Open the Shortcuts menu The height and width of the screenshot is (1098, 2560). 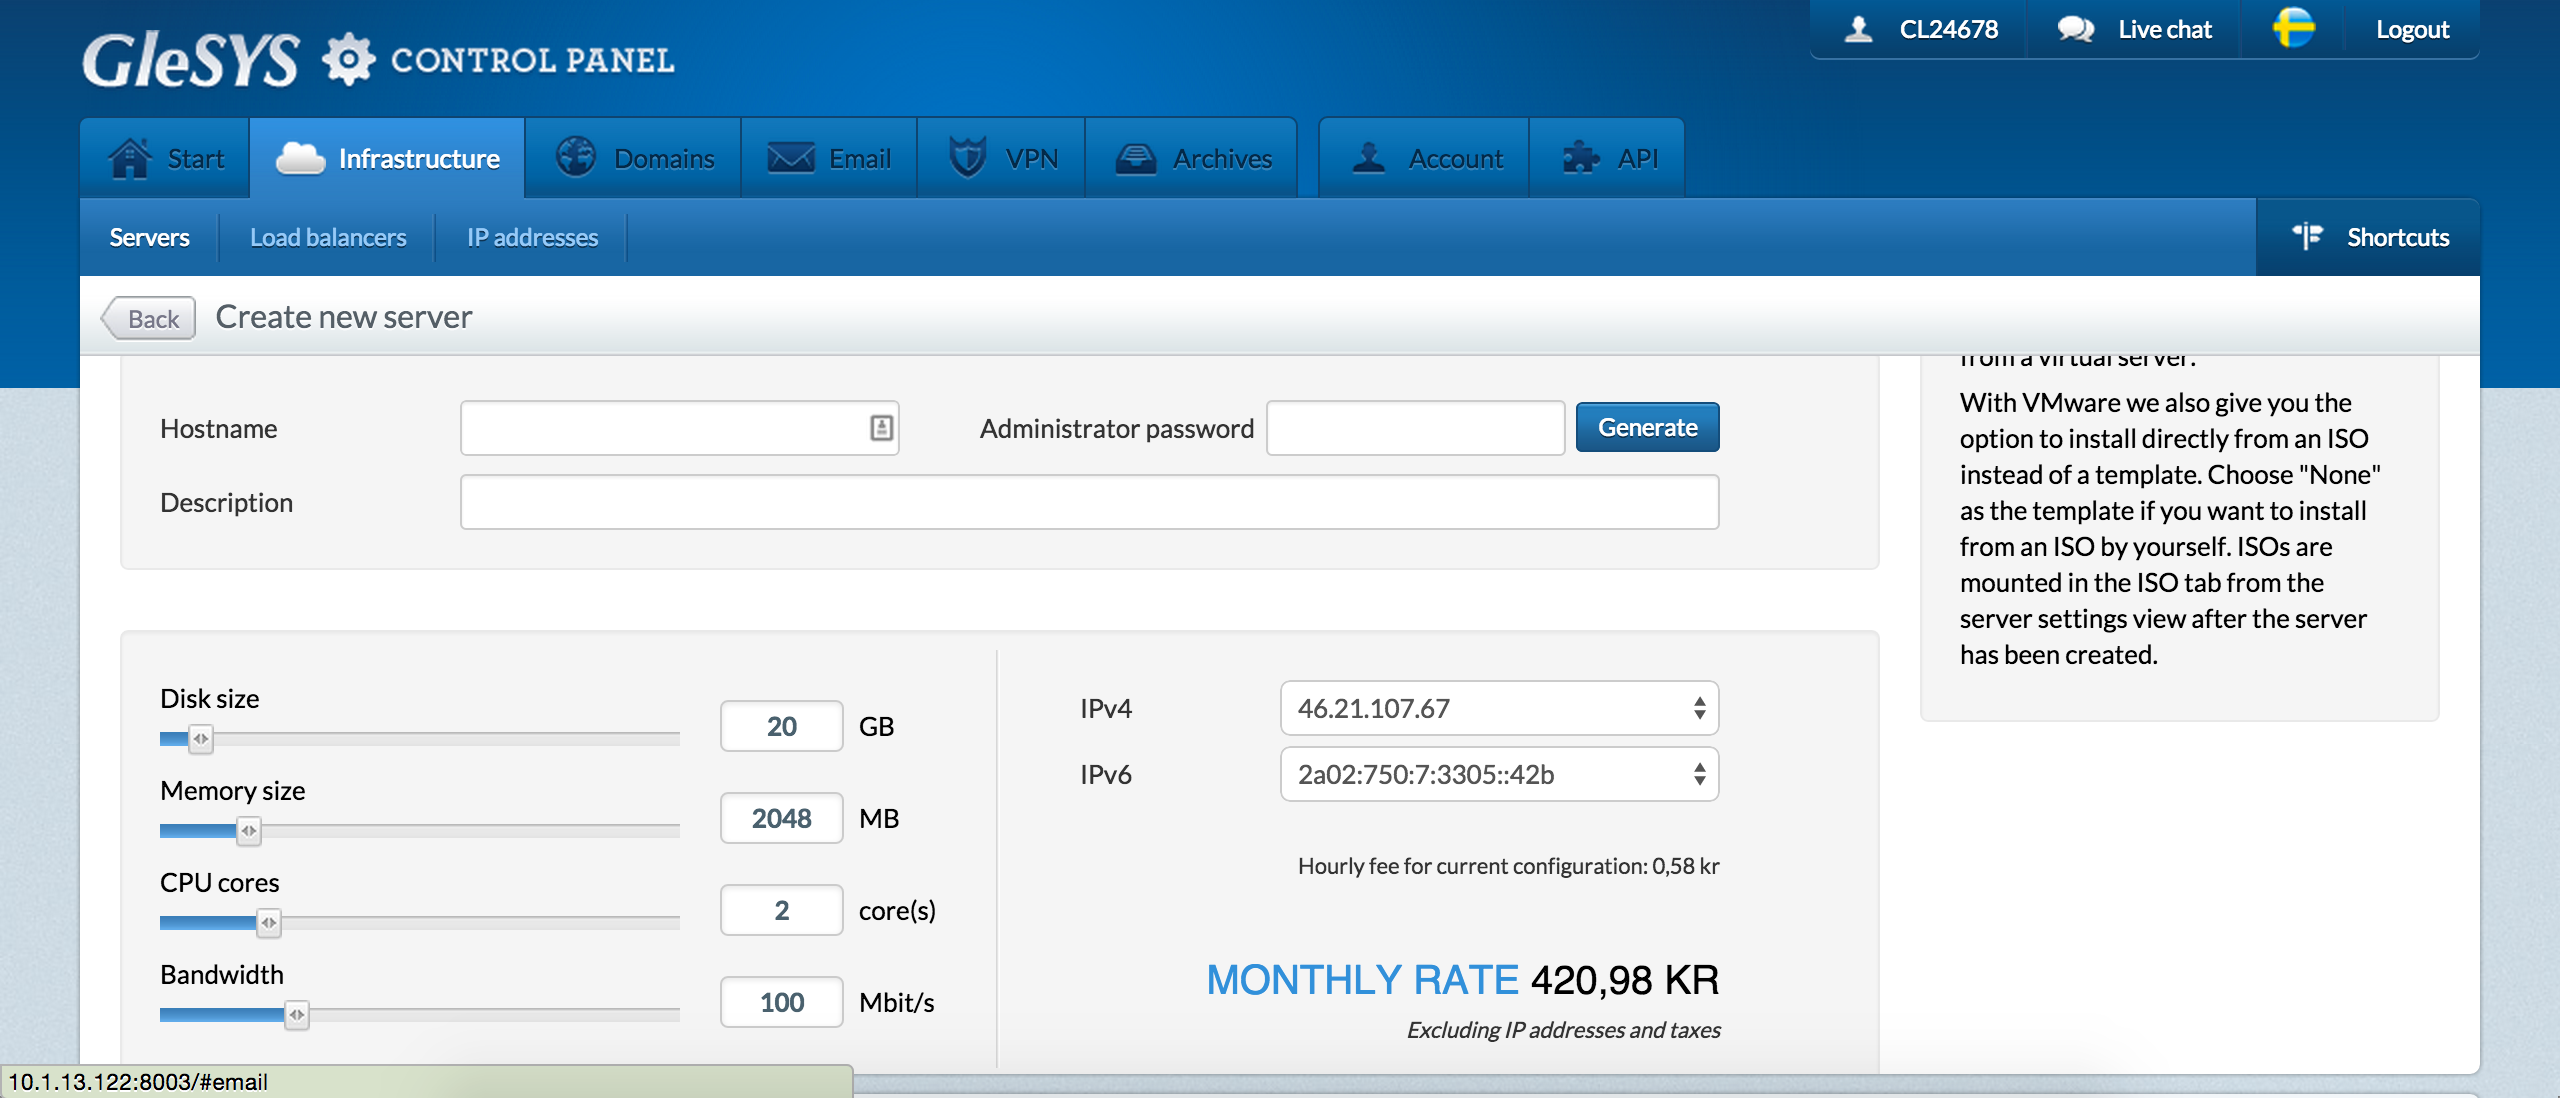(2370, 237)
